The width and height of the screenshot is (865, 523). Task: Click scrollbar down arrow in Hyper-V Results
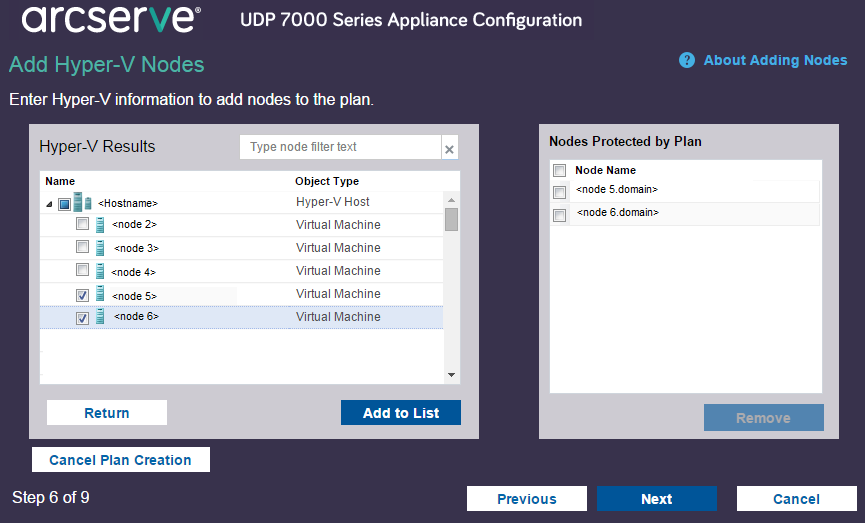tap(451, 375)
